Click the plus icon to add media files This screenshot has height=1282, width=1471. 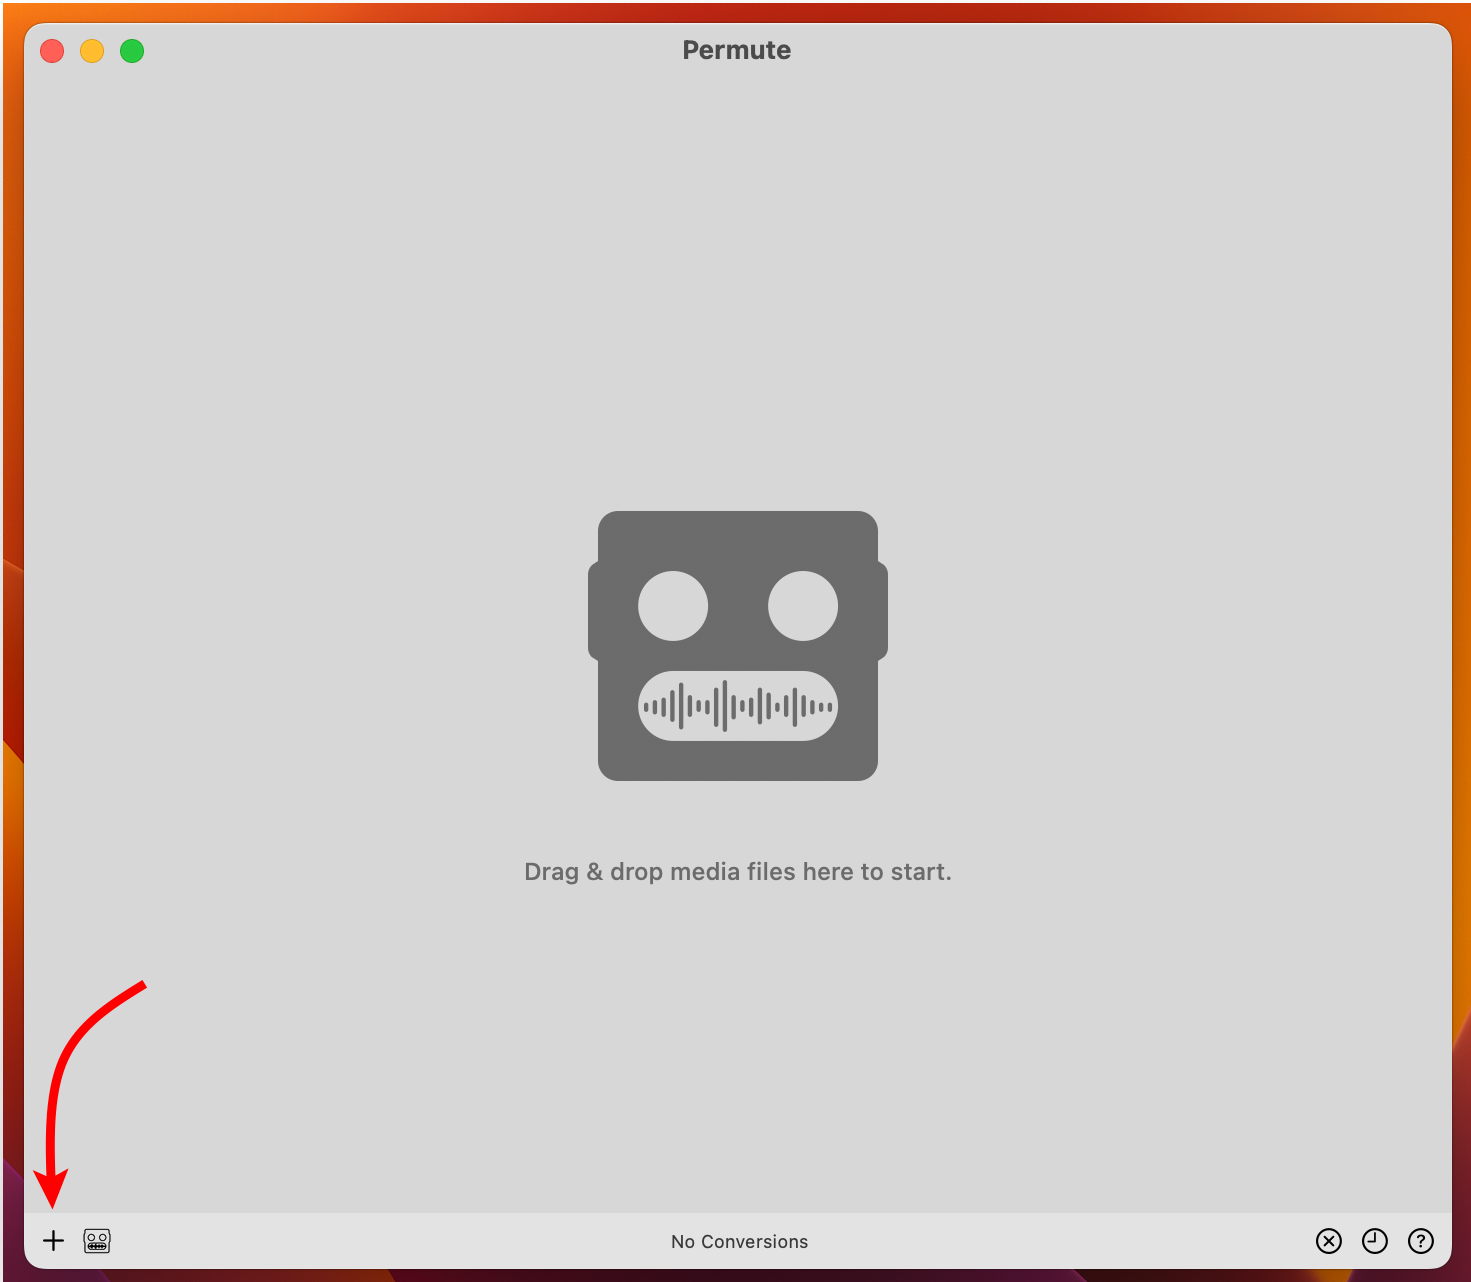[x=54, y=1241]
